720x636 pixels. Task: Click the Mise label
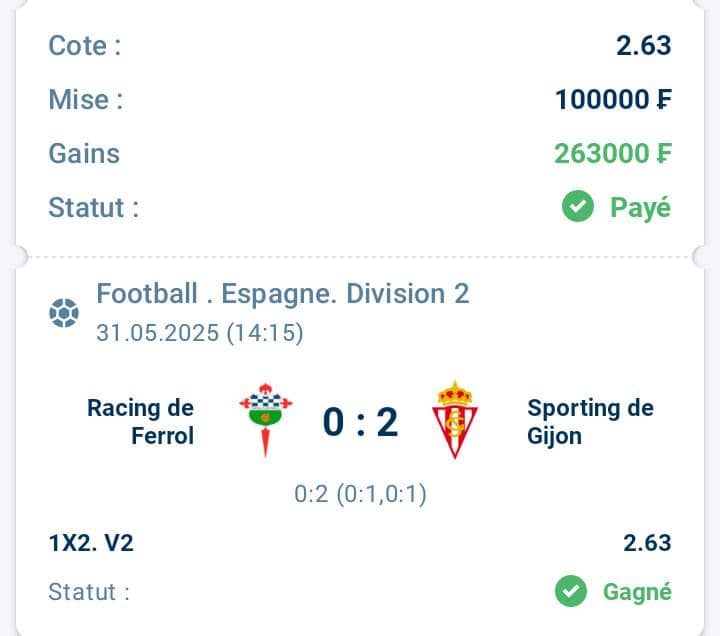coord(86,99)
